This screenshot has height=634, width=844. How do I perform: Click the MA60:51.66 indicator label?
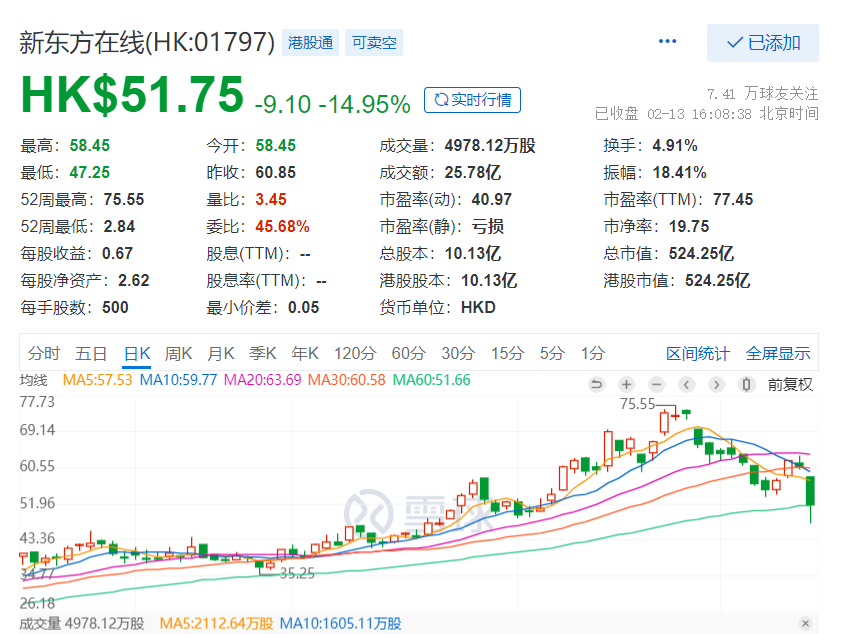(x=432, y=380)
